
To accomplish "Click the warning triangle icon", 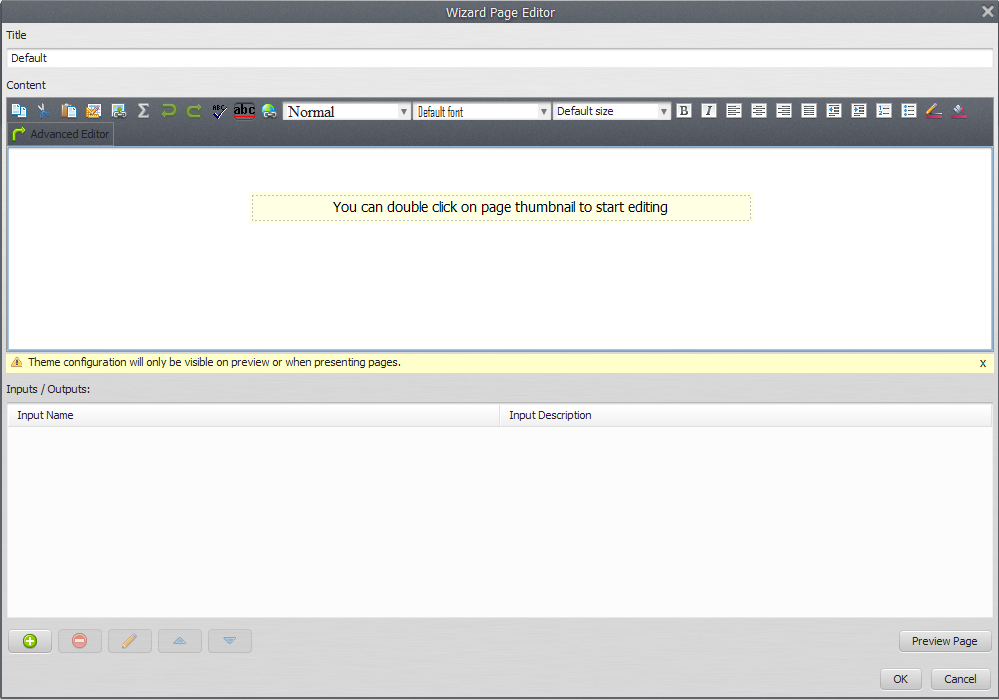I will pos(17,362).
